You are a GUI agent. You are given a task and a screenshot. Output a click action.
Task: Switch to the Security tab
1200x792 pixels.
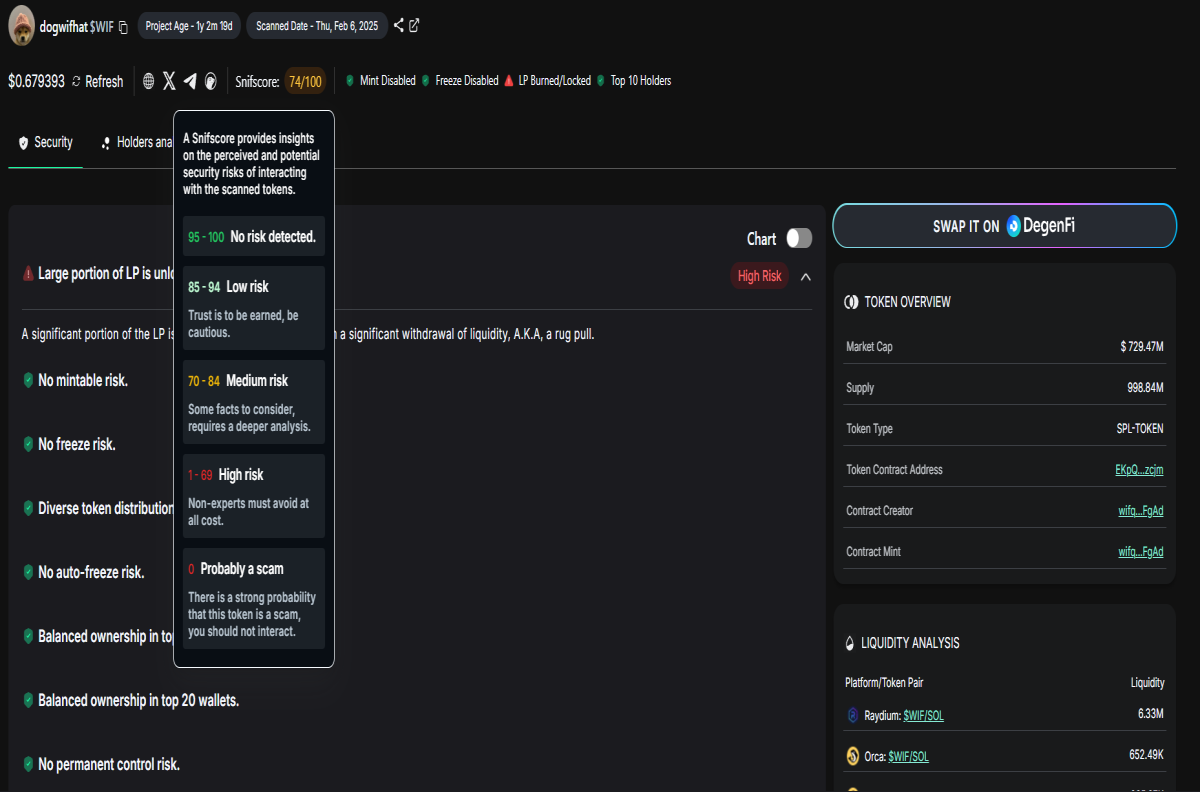point(45,143)
